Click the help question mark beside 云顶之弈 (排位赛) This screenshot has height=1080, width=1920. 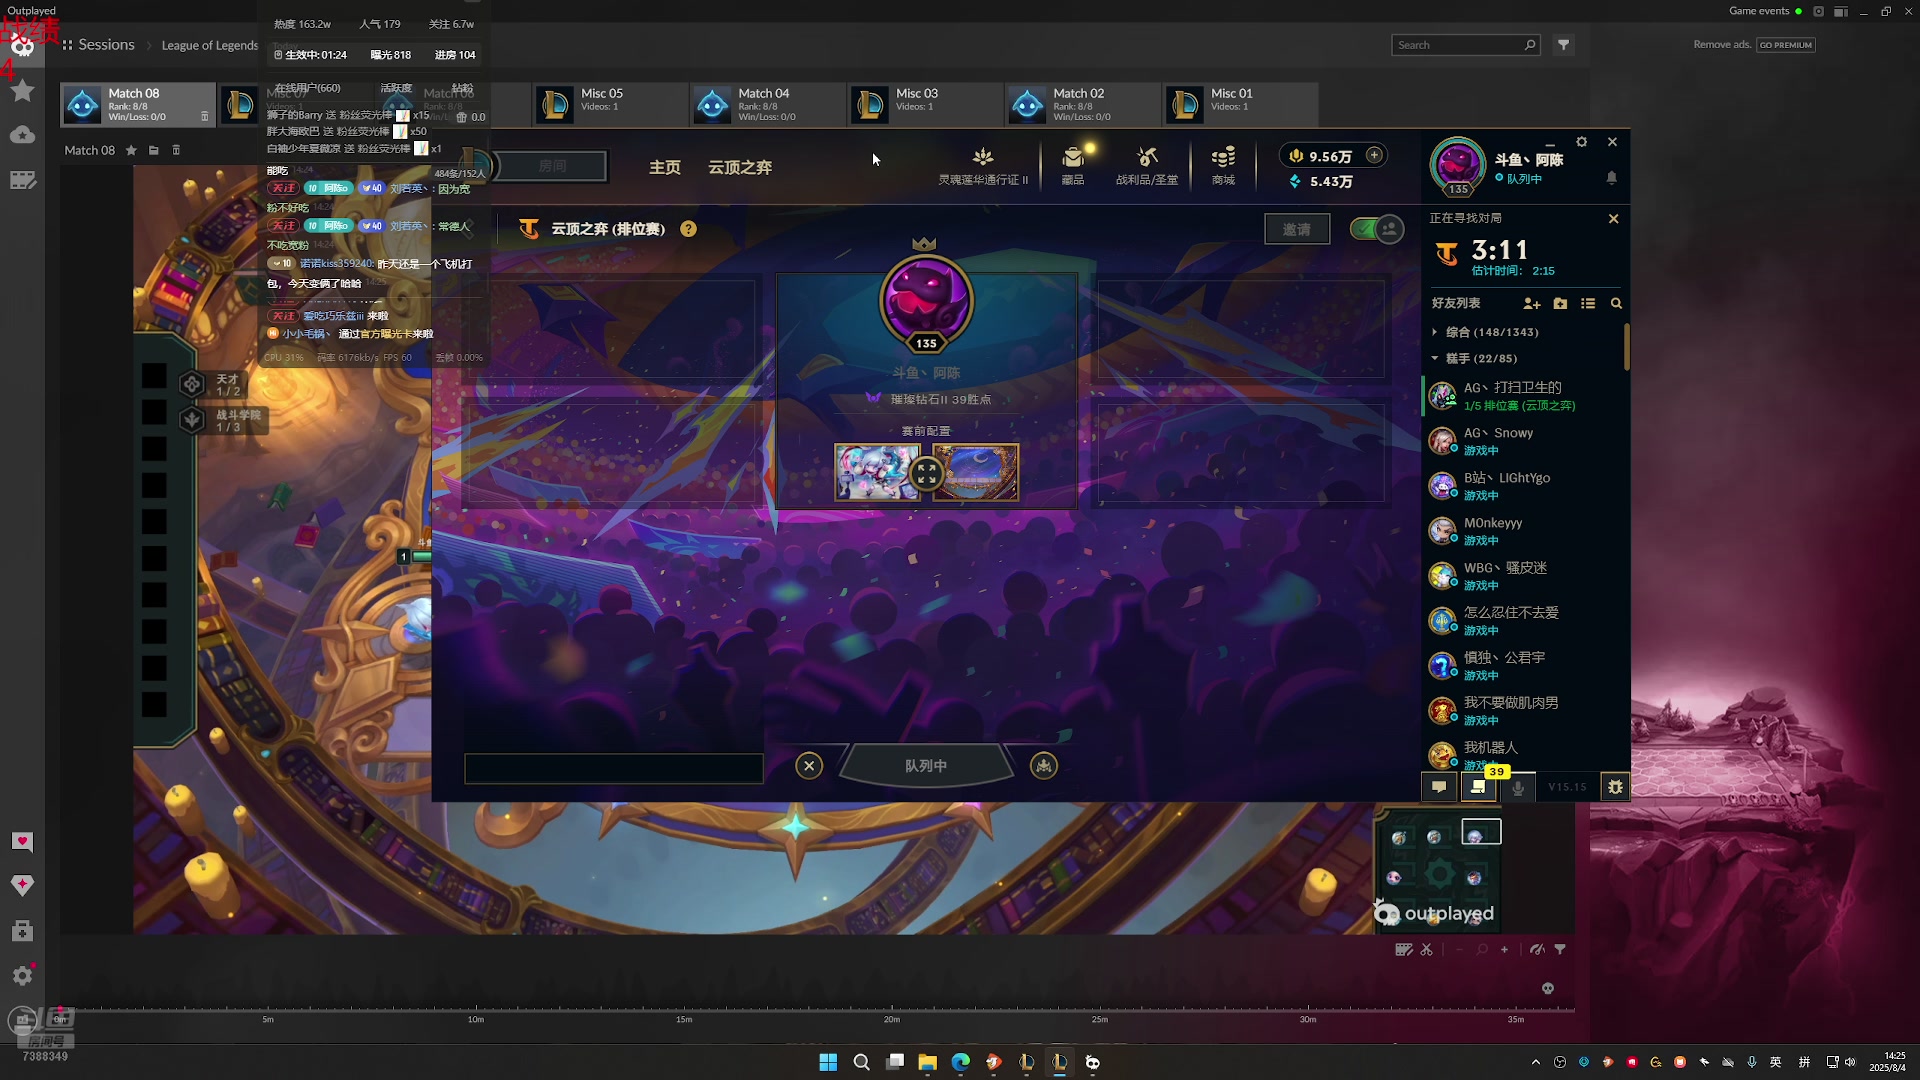click(689, 229)
